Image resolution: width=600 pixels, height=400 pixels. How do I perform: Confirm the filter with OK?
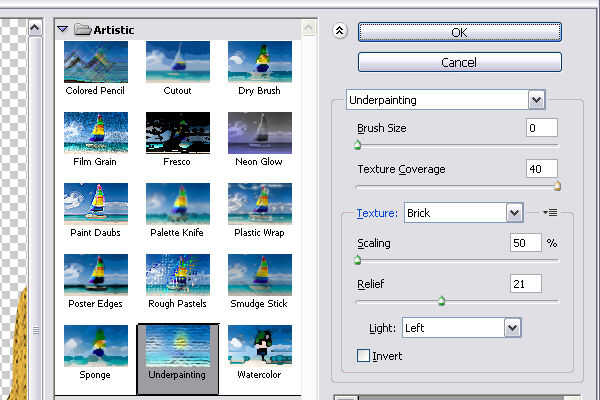[460, 32]
